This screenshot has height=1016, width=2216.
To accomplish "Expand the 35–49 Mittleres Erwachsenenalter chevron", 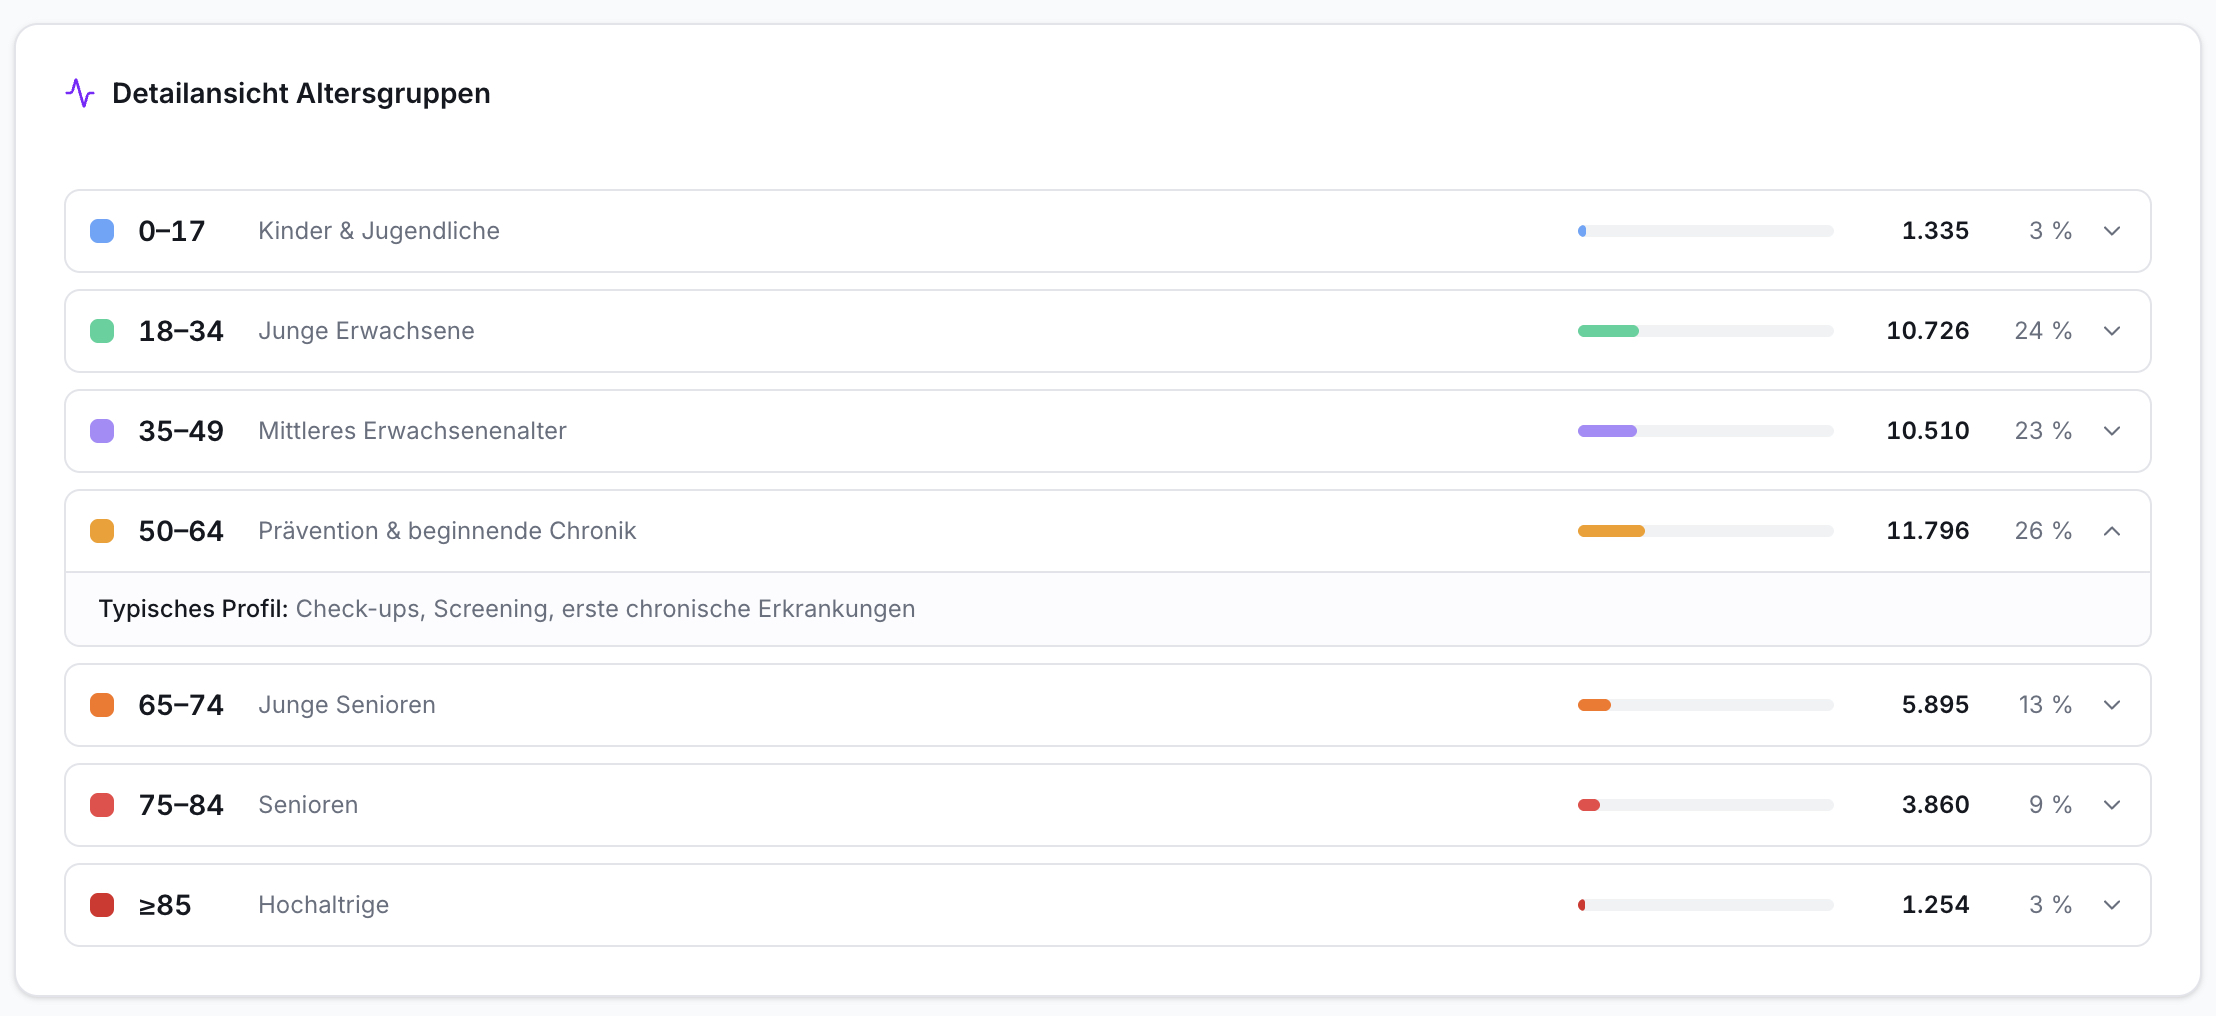I will (x=2112, y=431).
